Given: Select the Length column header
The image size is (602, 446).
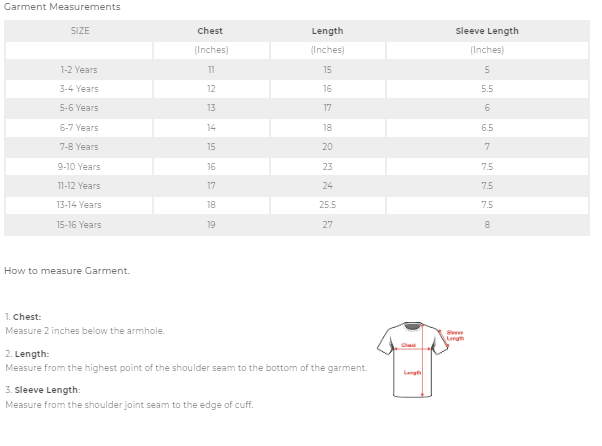Looking at the screenshot, I should [327, 31].
